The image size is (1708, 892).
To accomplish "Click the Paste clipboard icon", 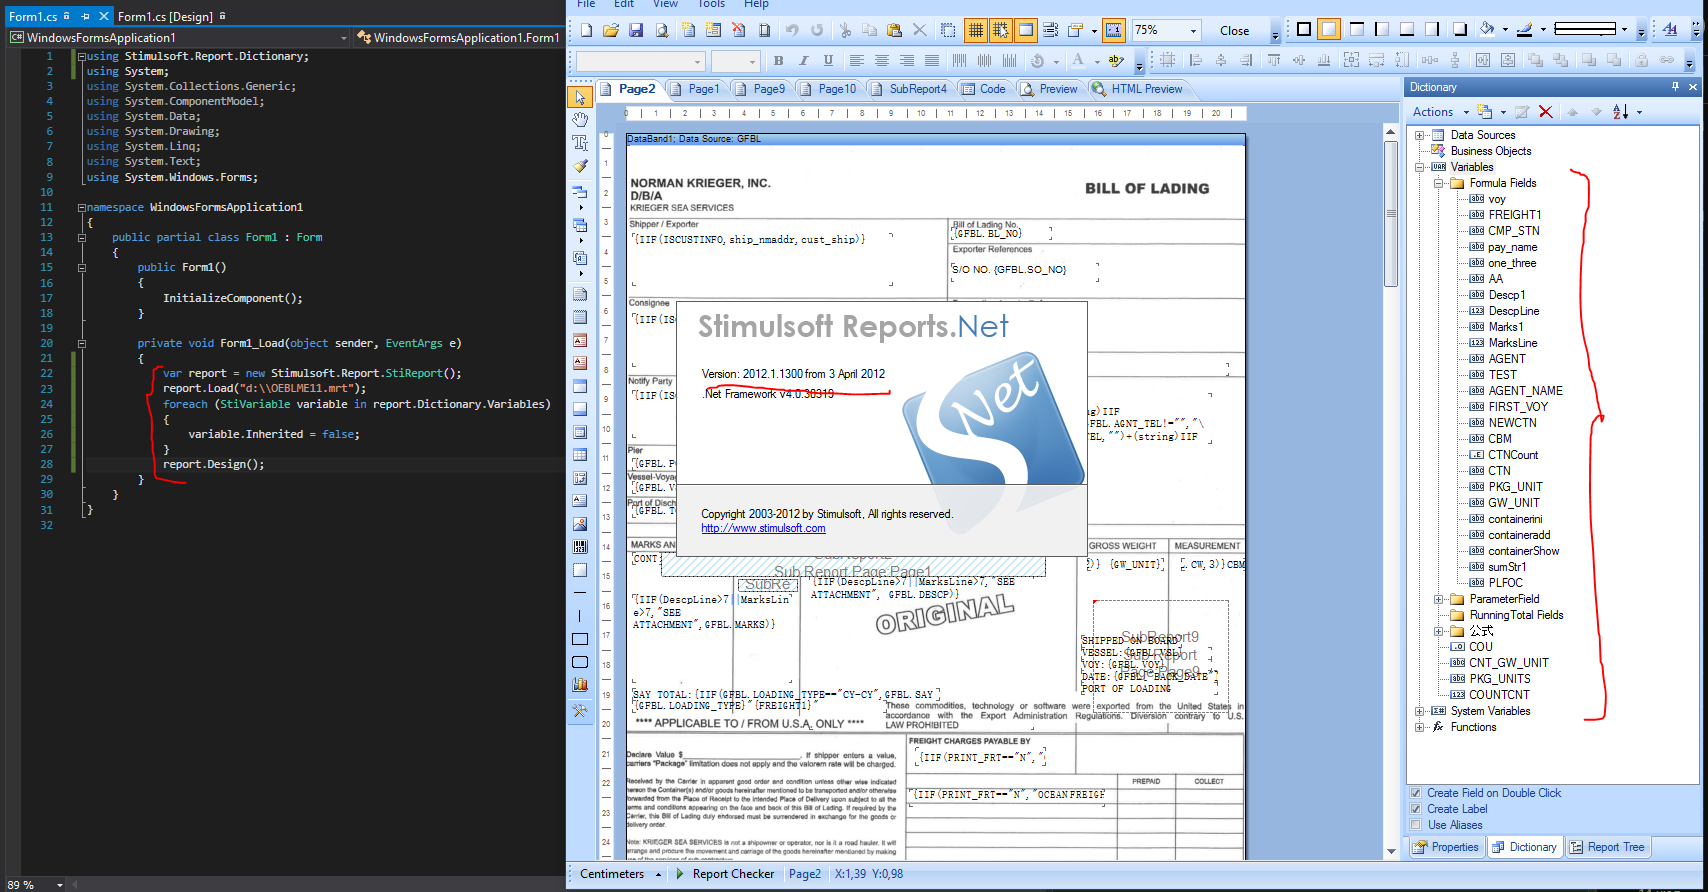I will click(894, 30).
